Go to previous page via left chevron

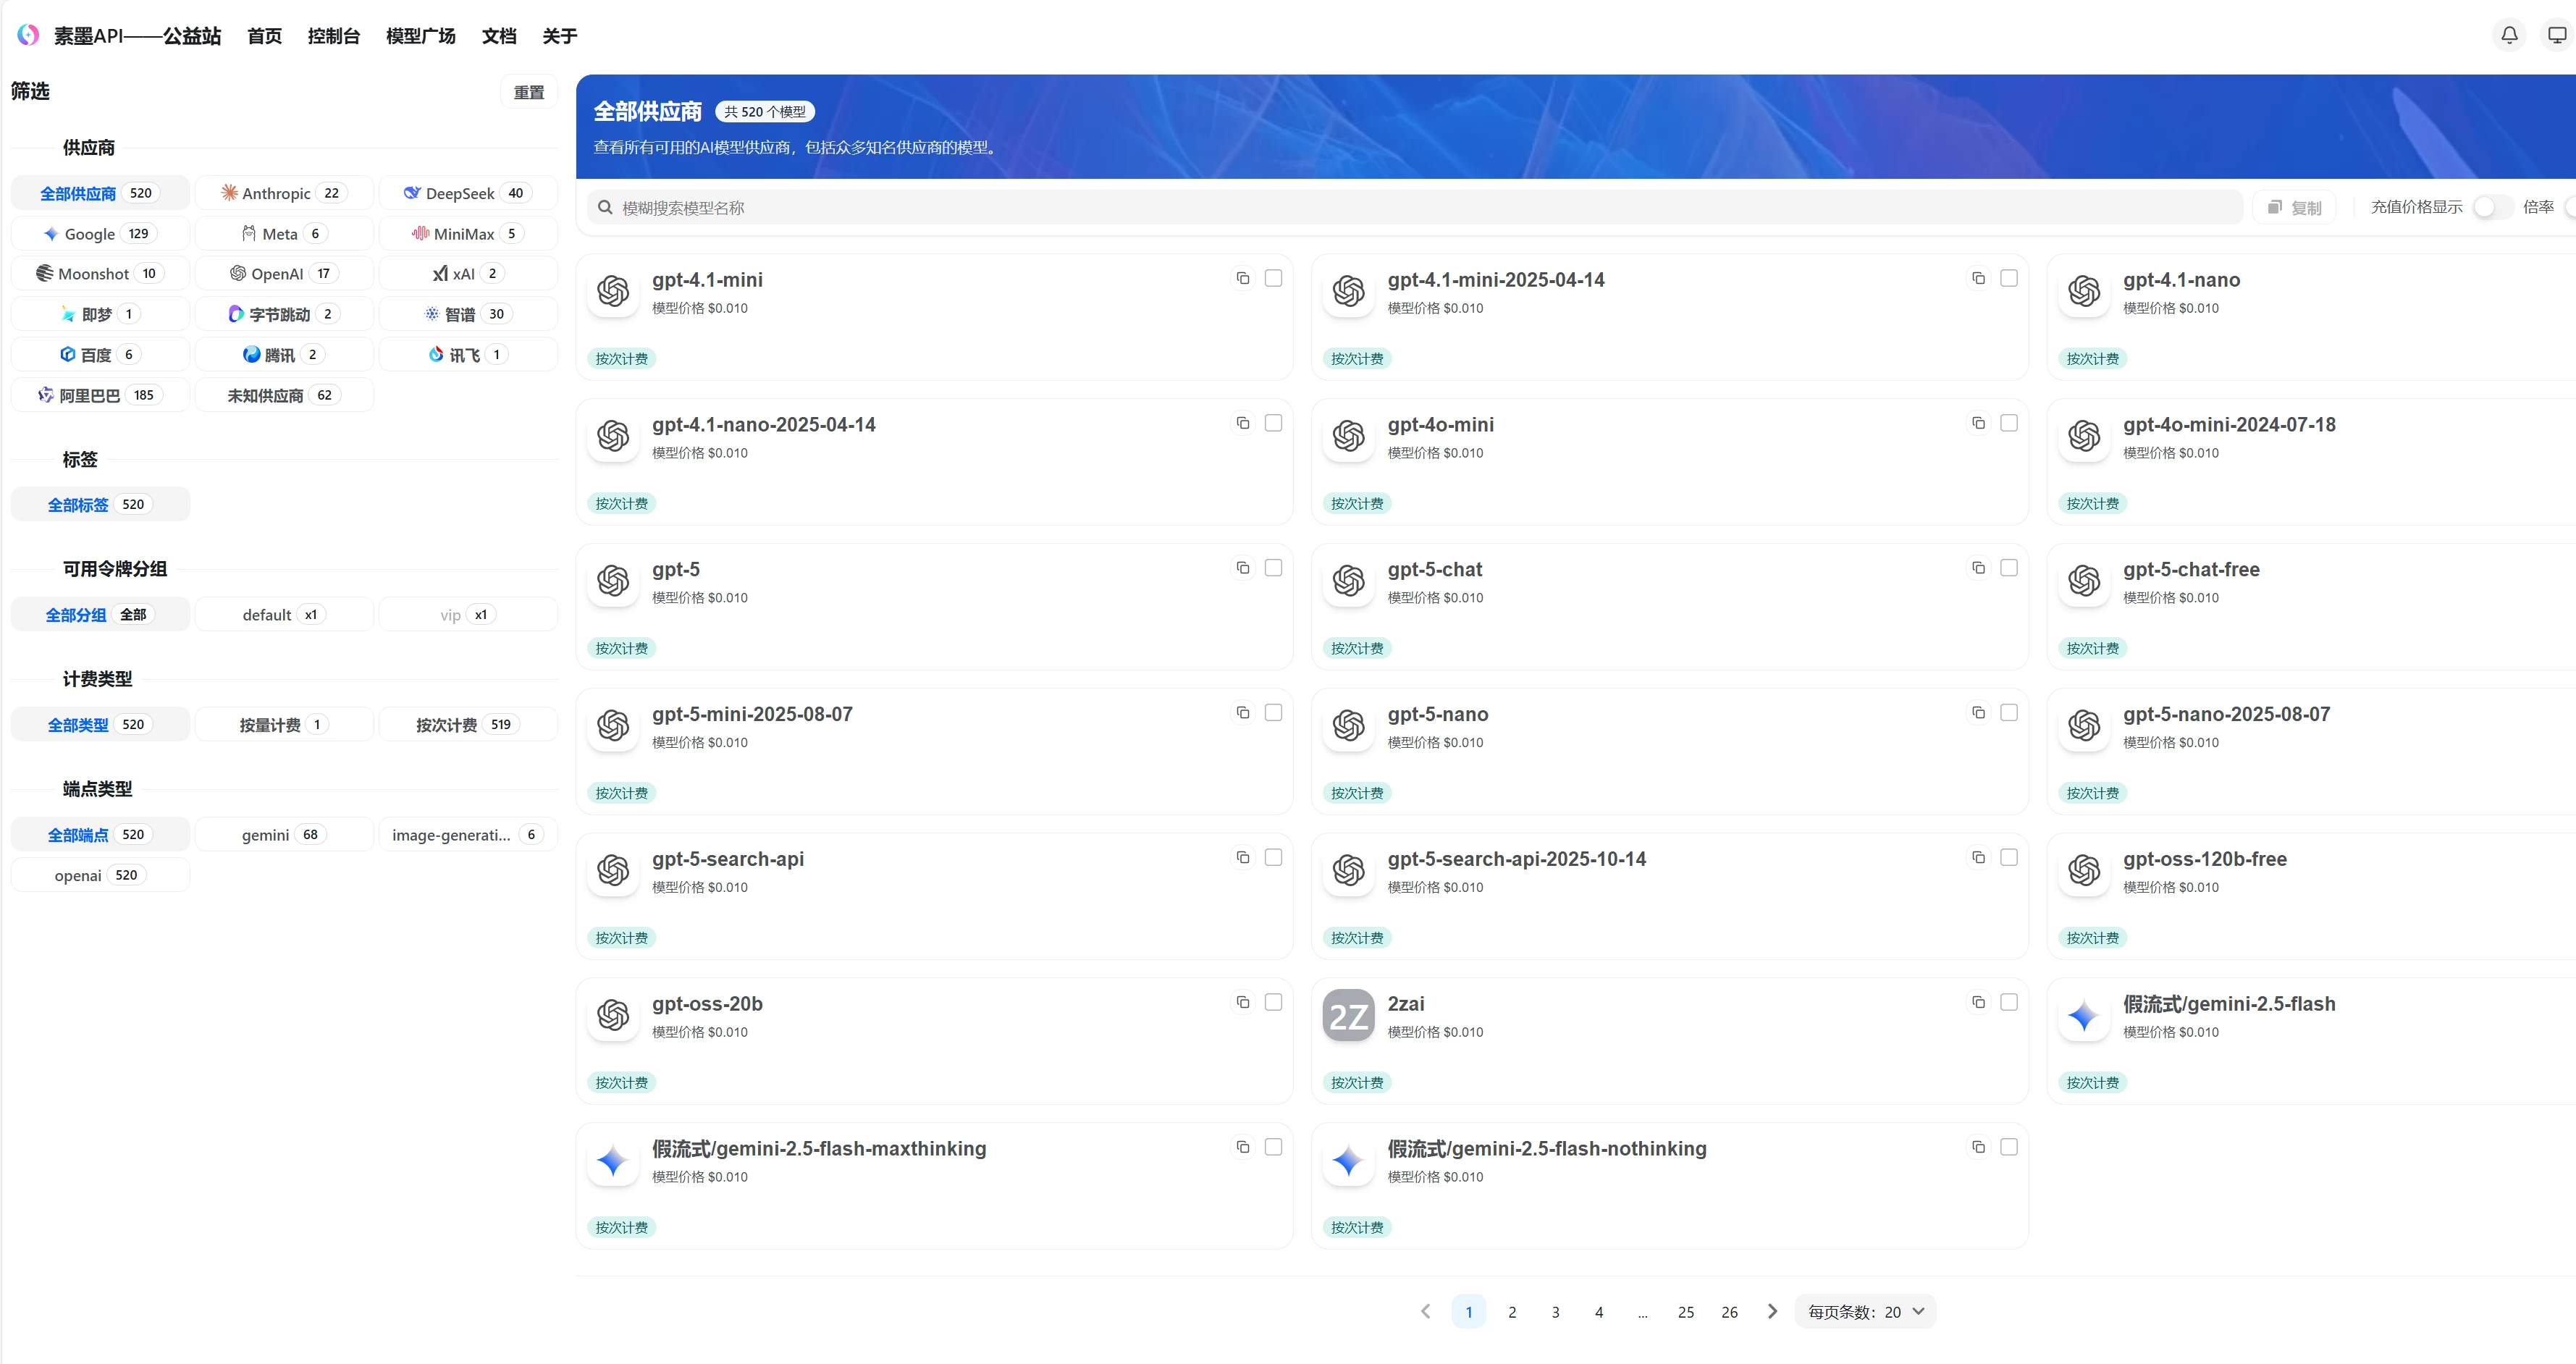[1425, 1311]
